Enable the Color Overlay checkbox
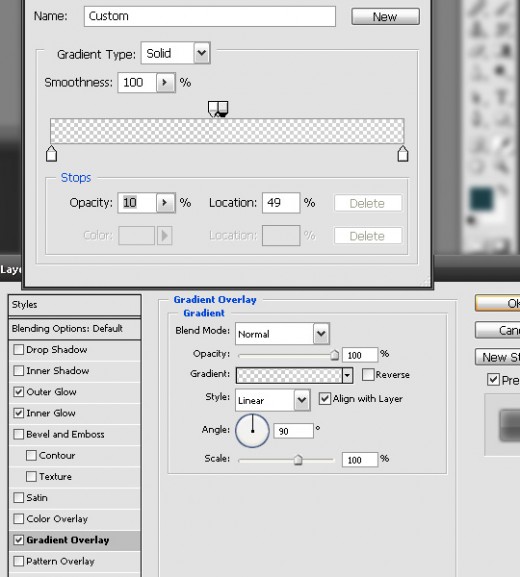The image size is (520, 577). (x=18, y=519)
